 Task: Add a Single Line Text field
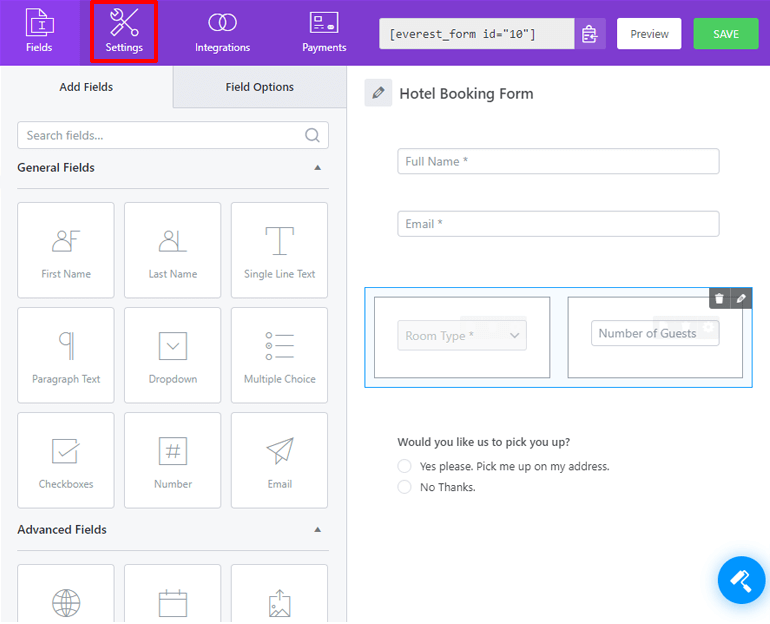pos(279,250)
